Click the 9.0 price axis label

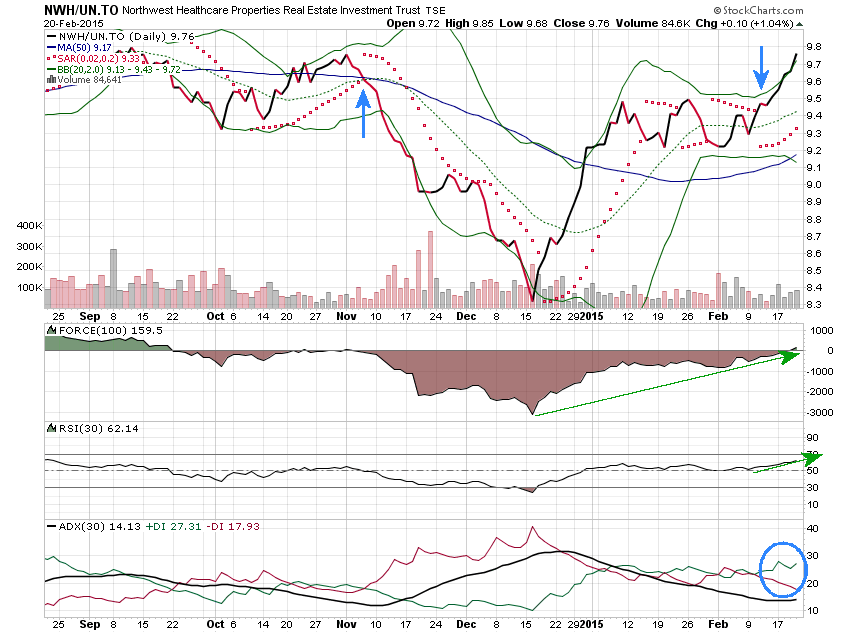(814, 185)
